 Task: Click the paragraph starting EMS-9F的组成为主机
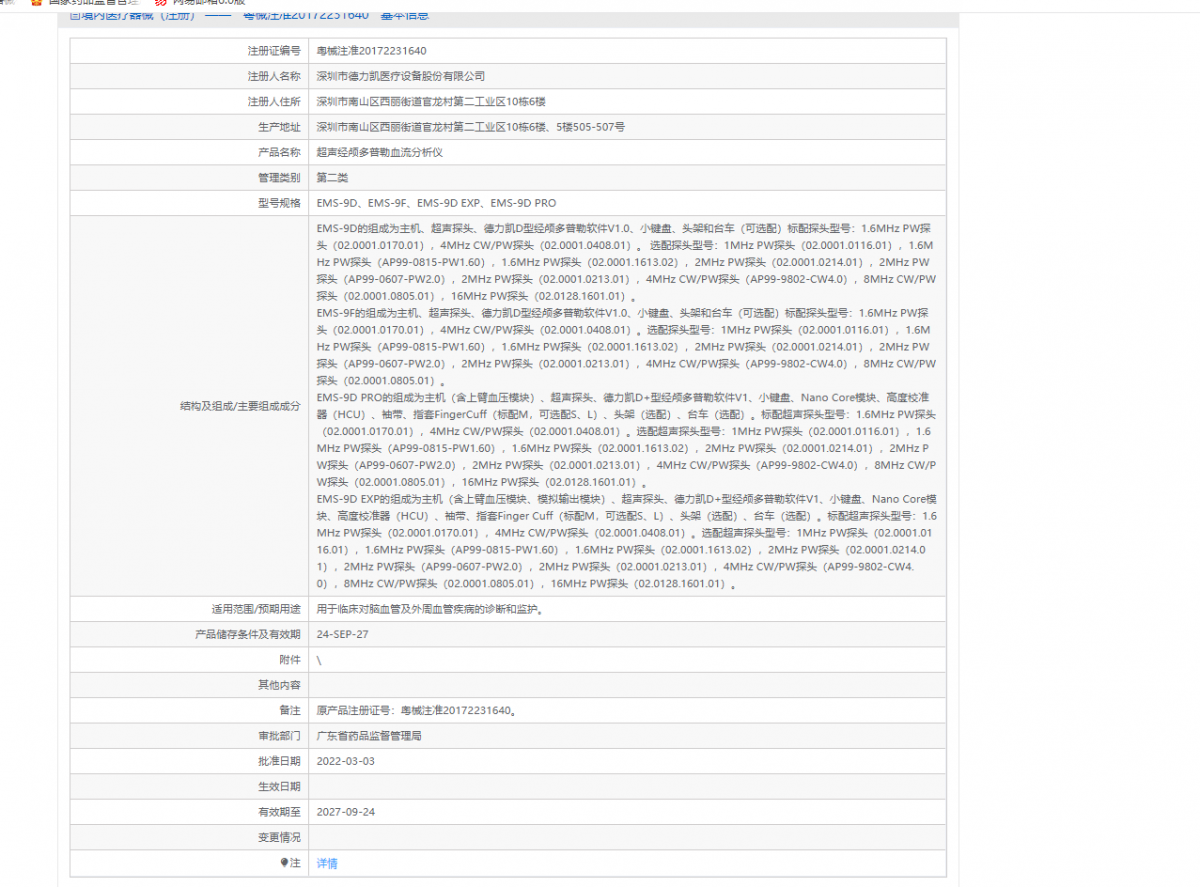click(x=627, y=346)
